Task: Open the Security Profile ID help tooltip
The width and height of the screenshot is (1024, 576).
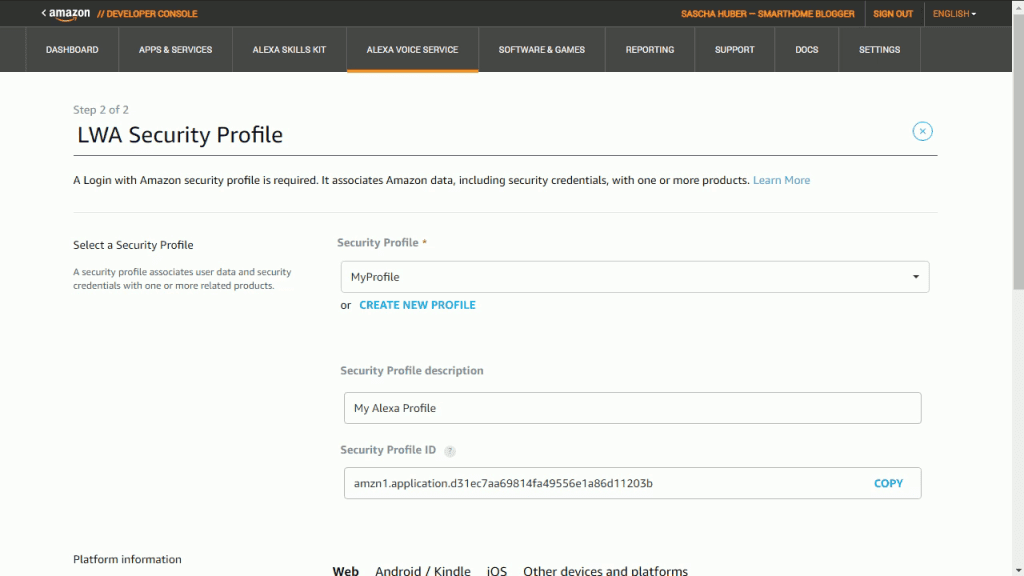Action: tap(450, 451)
